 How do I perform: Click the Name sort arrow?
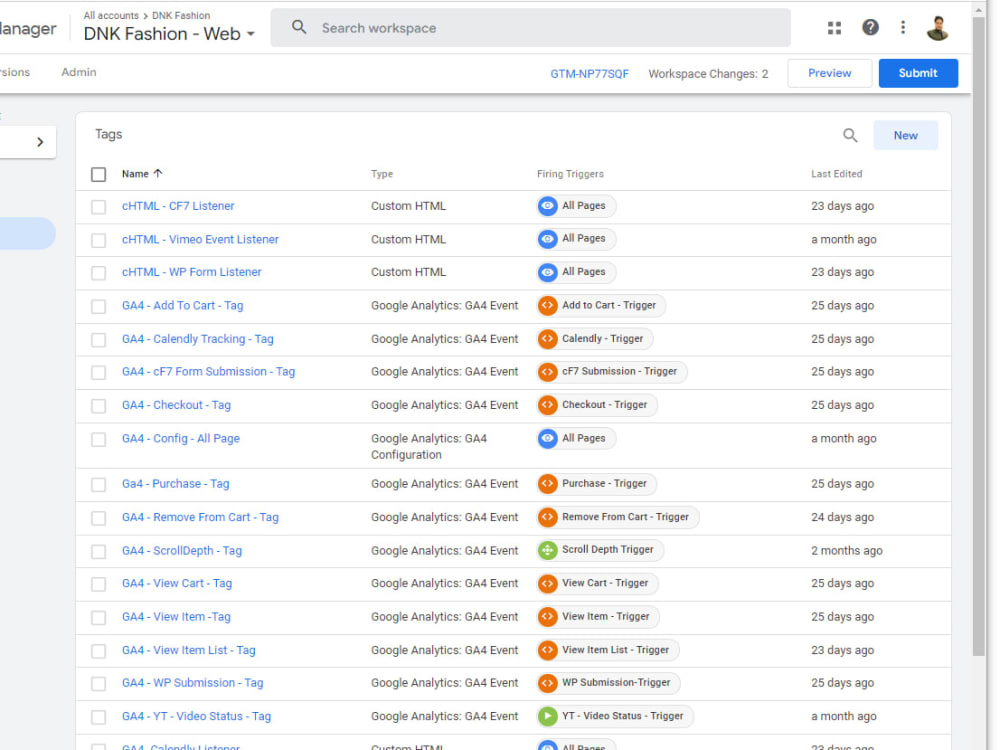click(x=158, y=173)
